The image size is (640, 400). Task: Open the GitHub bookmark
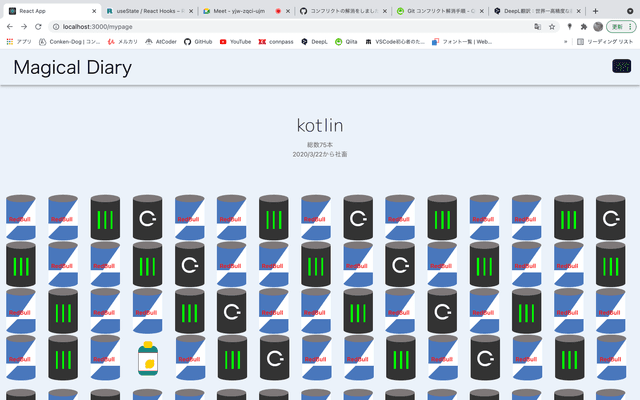tap(198, 42)
